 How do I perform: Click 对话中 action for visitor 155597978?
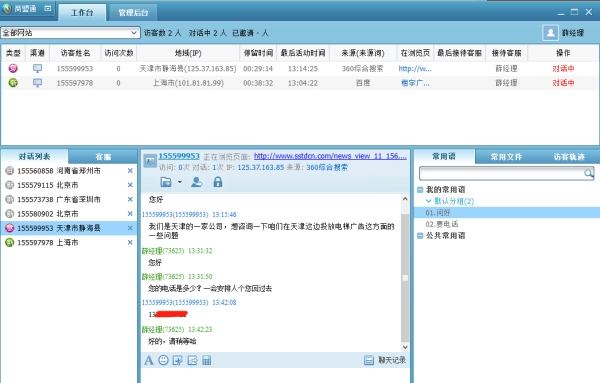click(x=563, y=83)
